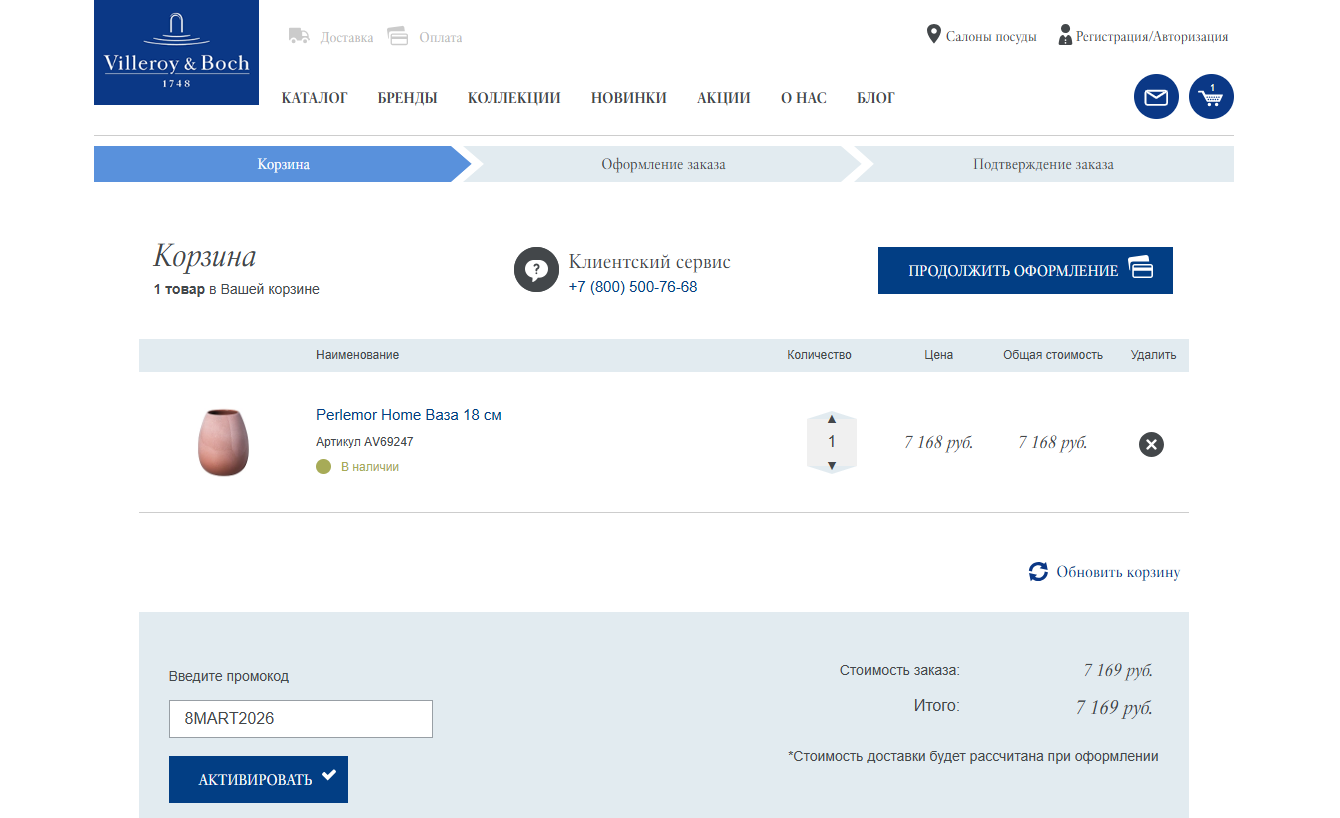Open the КАТАЛОГ menu
1340x818 pixels.
pos(315,97)
